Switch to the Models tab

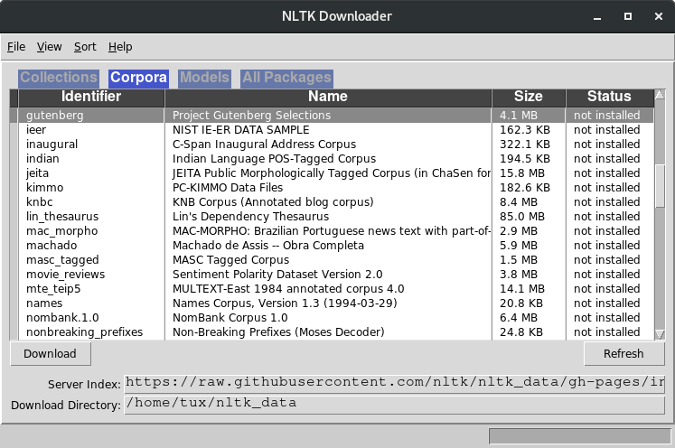click(204, 77)
